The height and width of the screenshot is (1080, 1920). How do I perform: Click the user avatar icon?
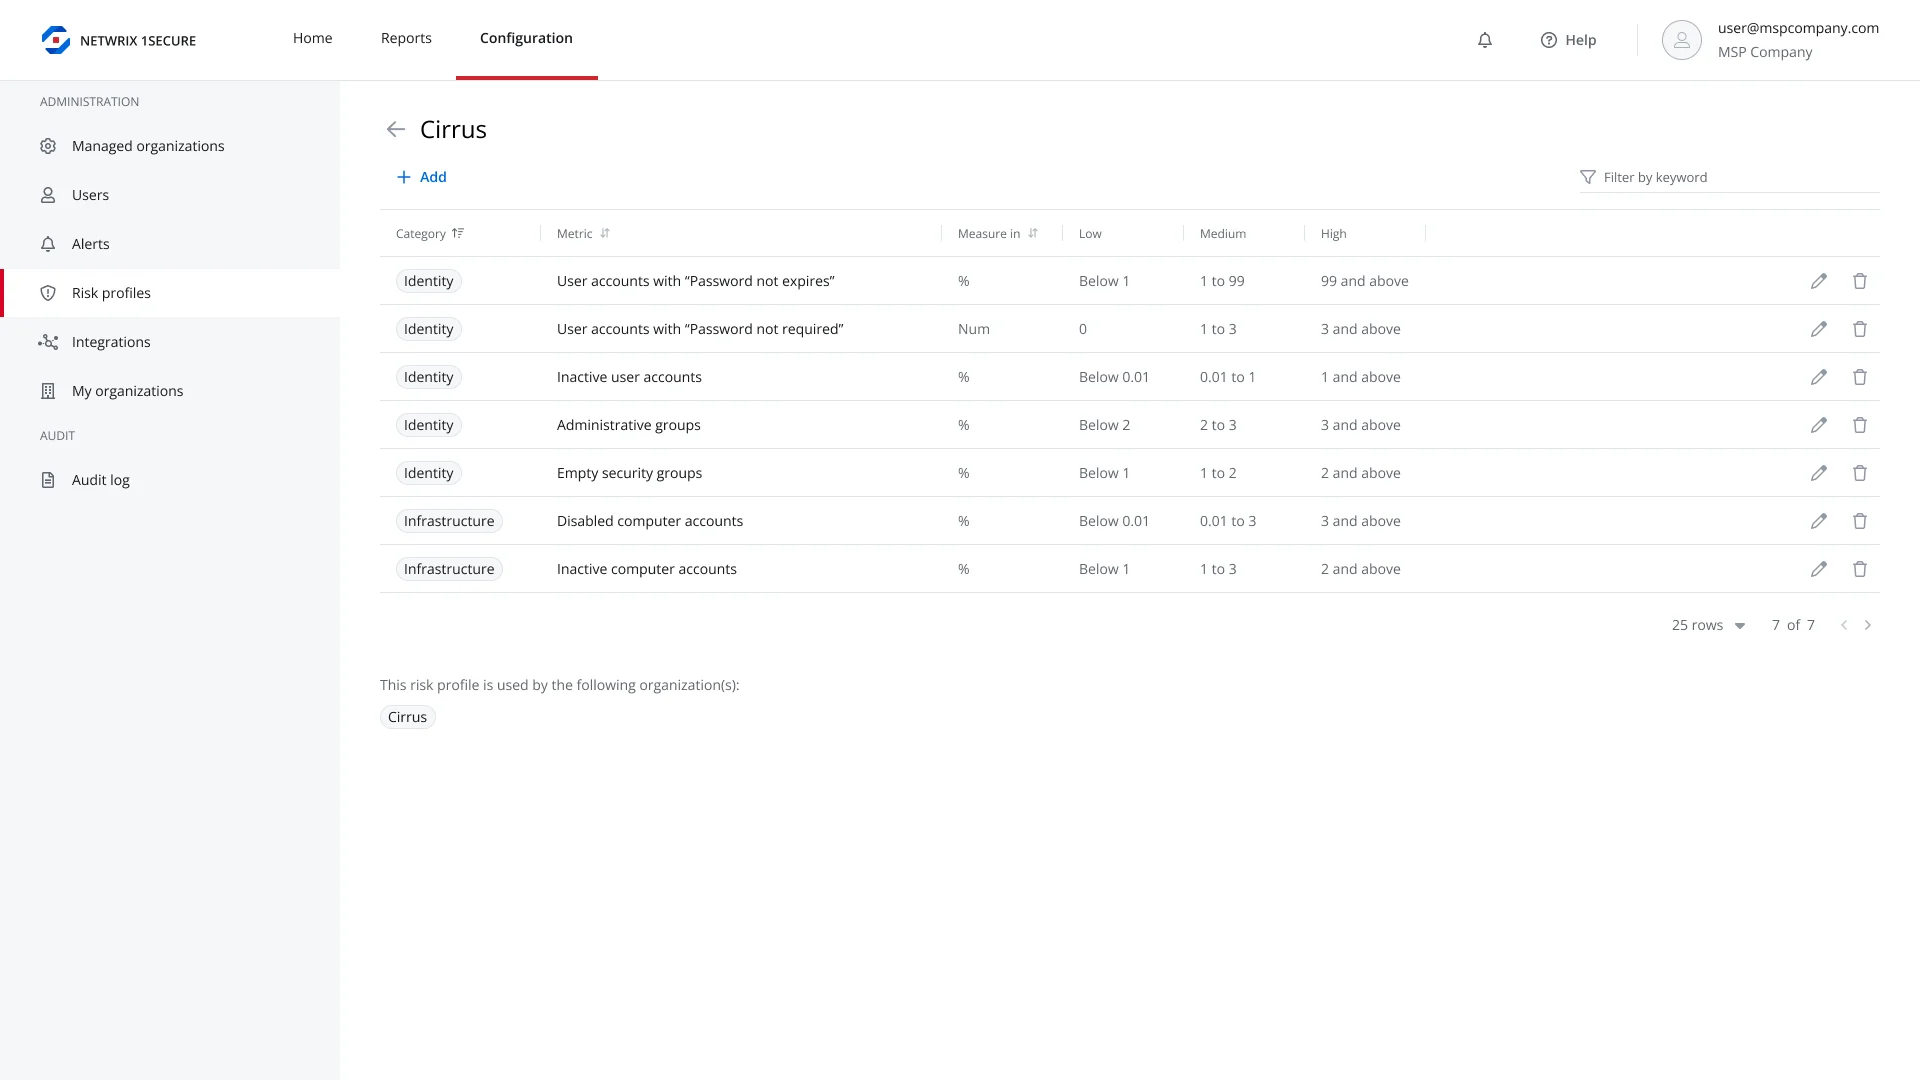click(1682, 40)
